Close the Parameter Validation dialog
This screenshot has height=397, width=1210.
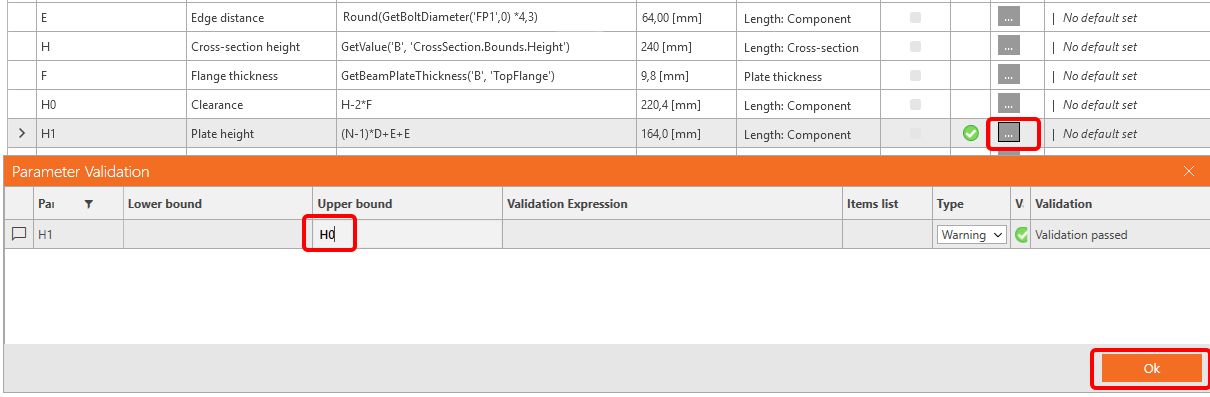1189,171
